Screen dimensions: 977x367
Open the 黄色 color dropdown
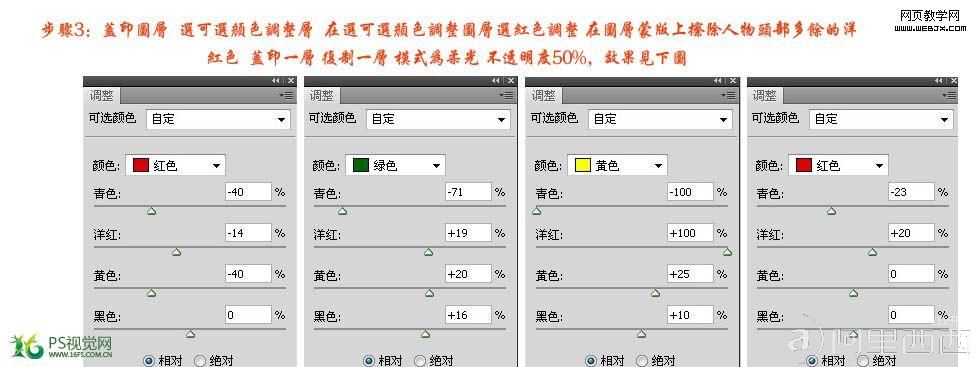[x=617, y=165]
